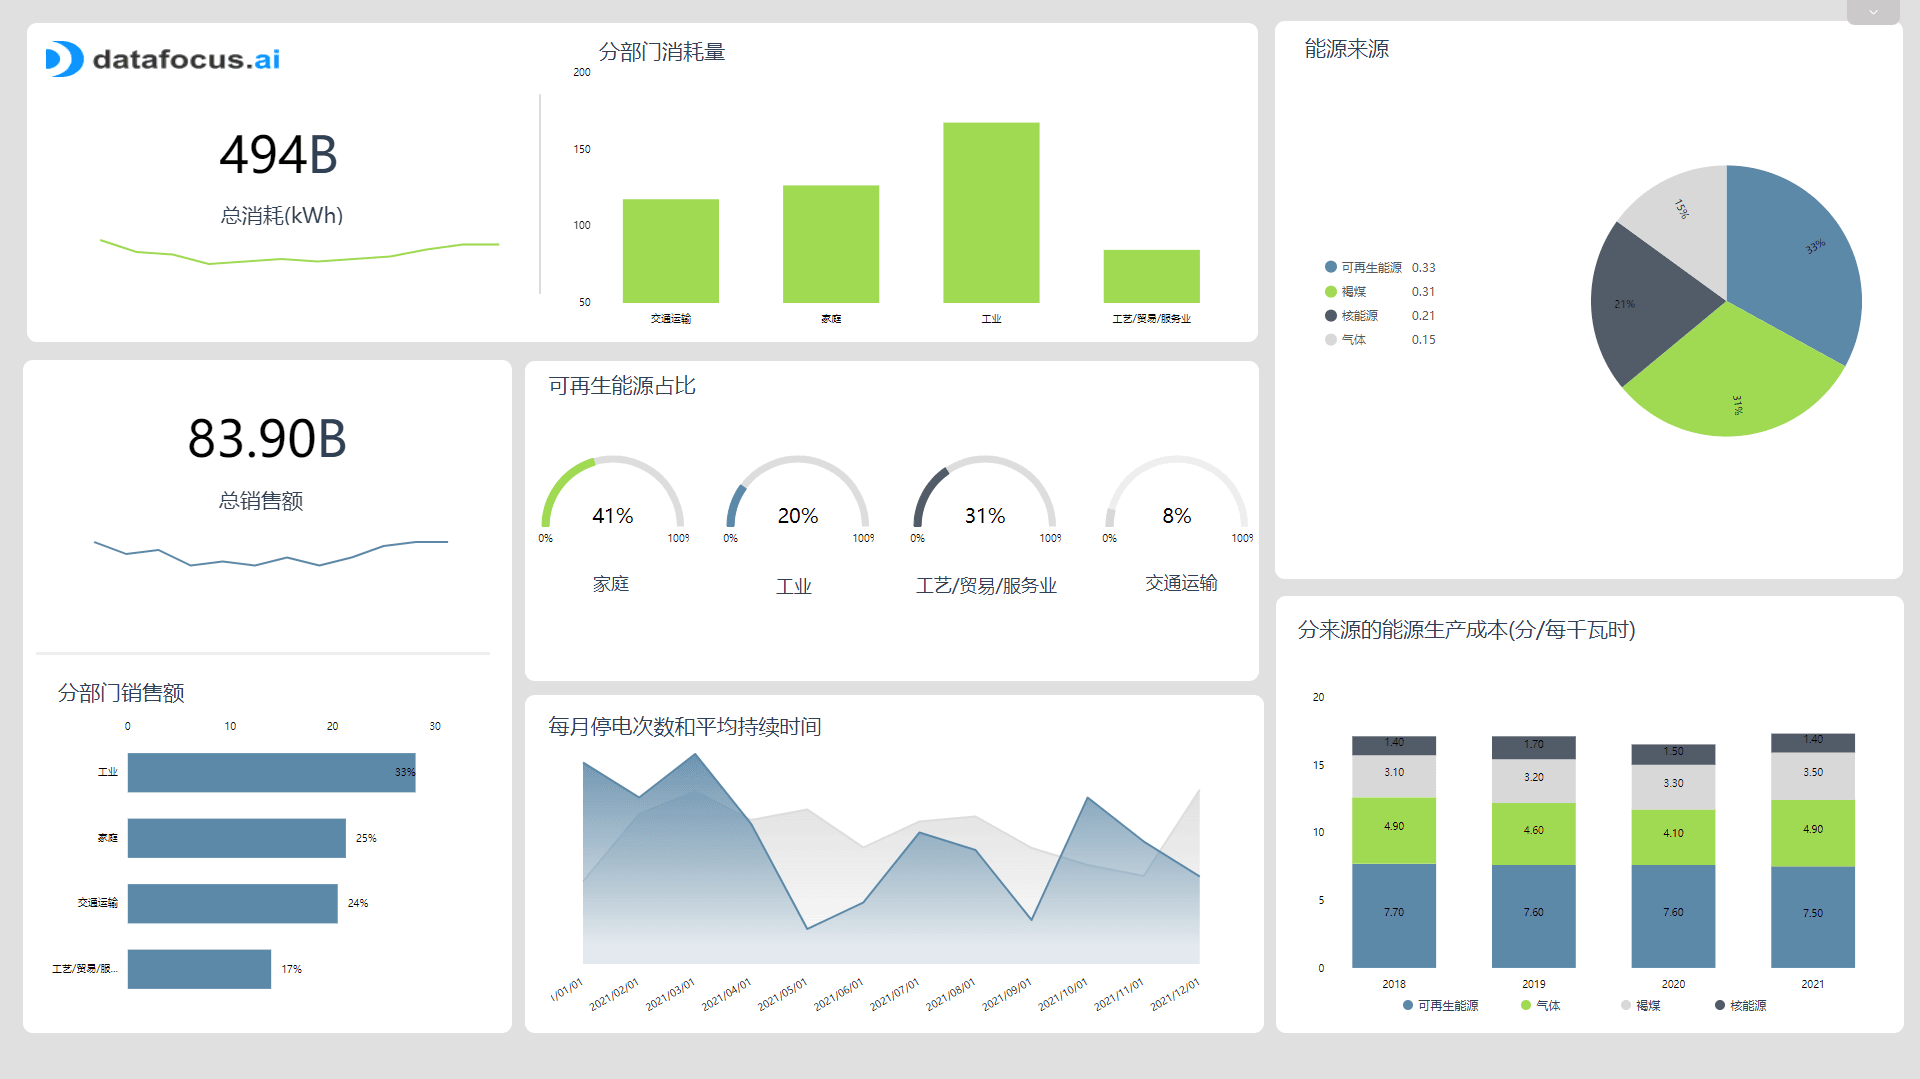Click the 1.70 top segment in 2019 bar
This screenshot has width=1920, height=1079.
coord(1534,748)
